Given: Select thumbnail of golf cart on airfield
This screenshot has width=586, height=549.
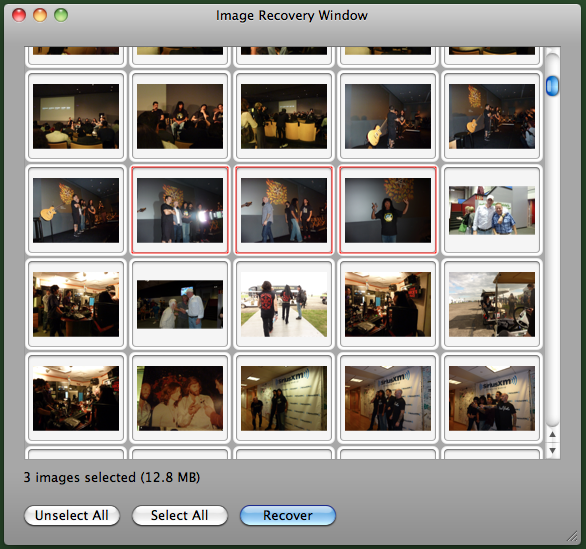Looking at the screenshot, I should coord(492,304).
